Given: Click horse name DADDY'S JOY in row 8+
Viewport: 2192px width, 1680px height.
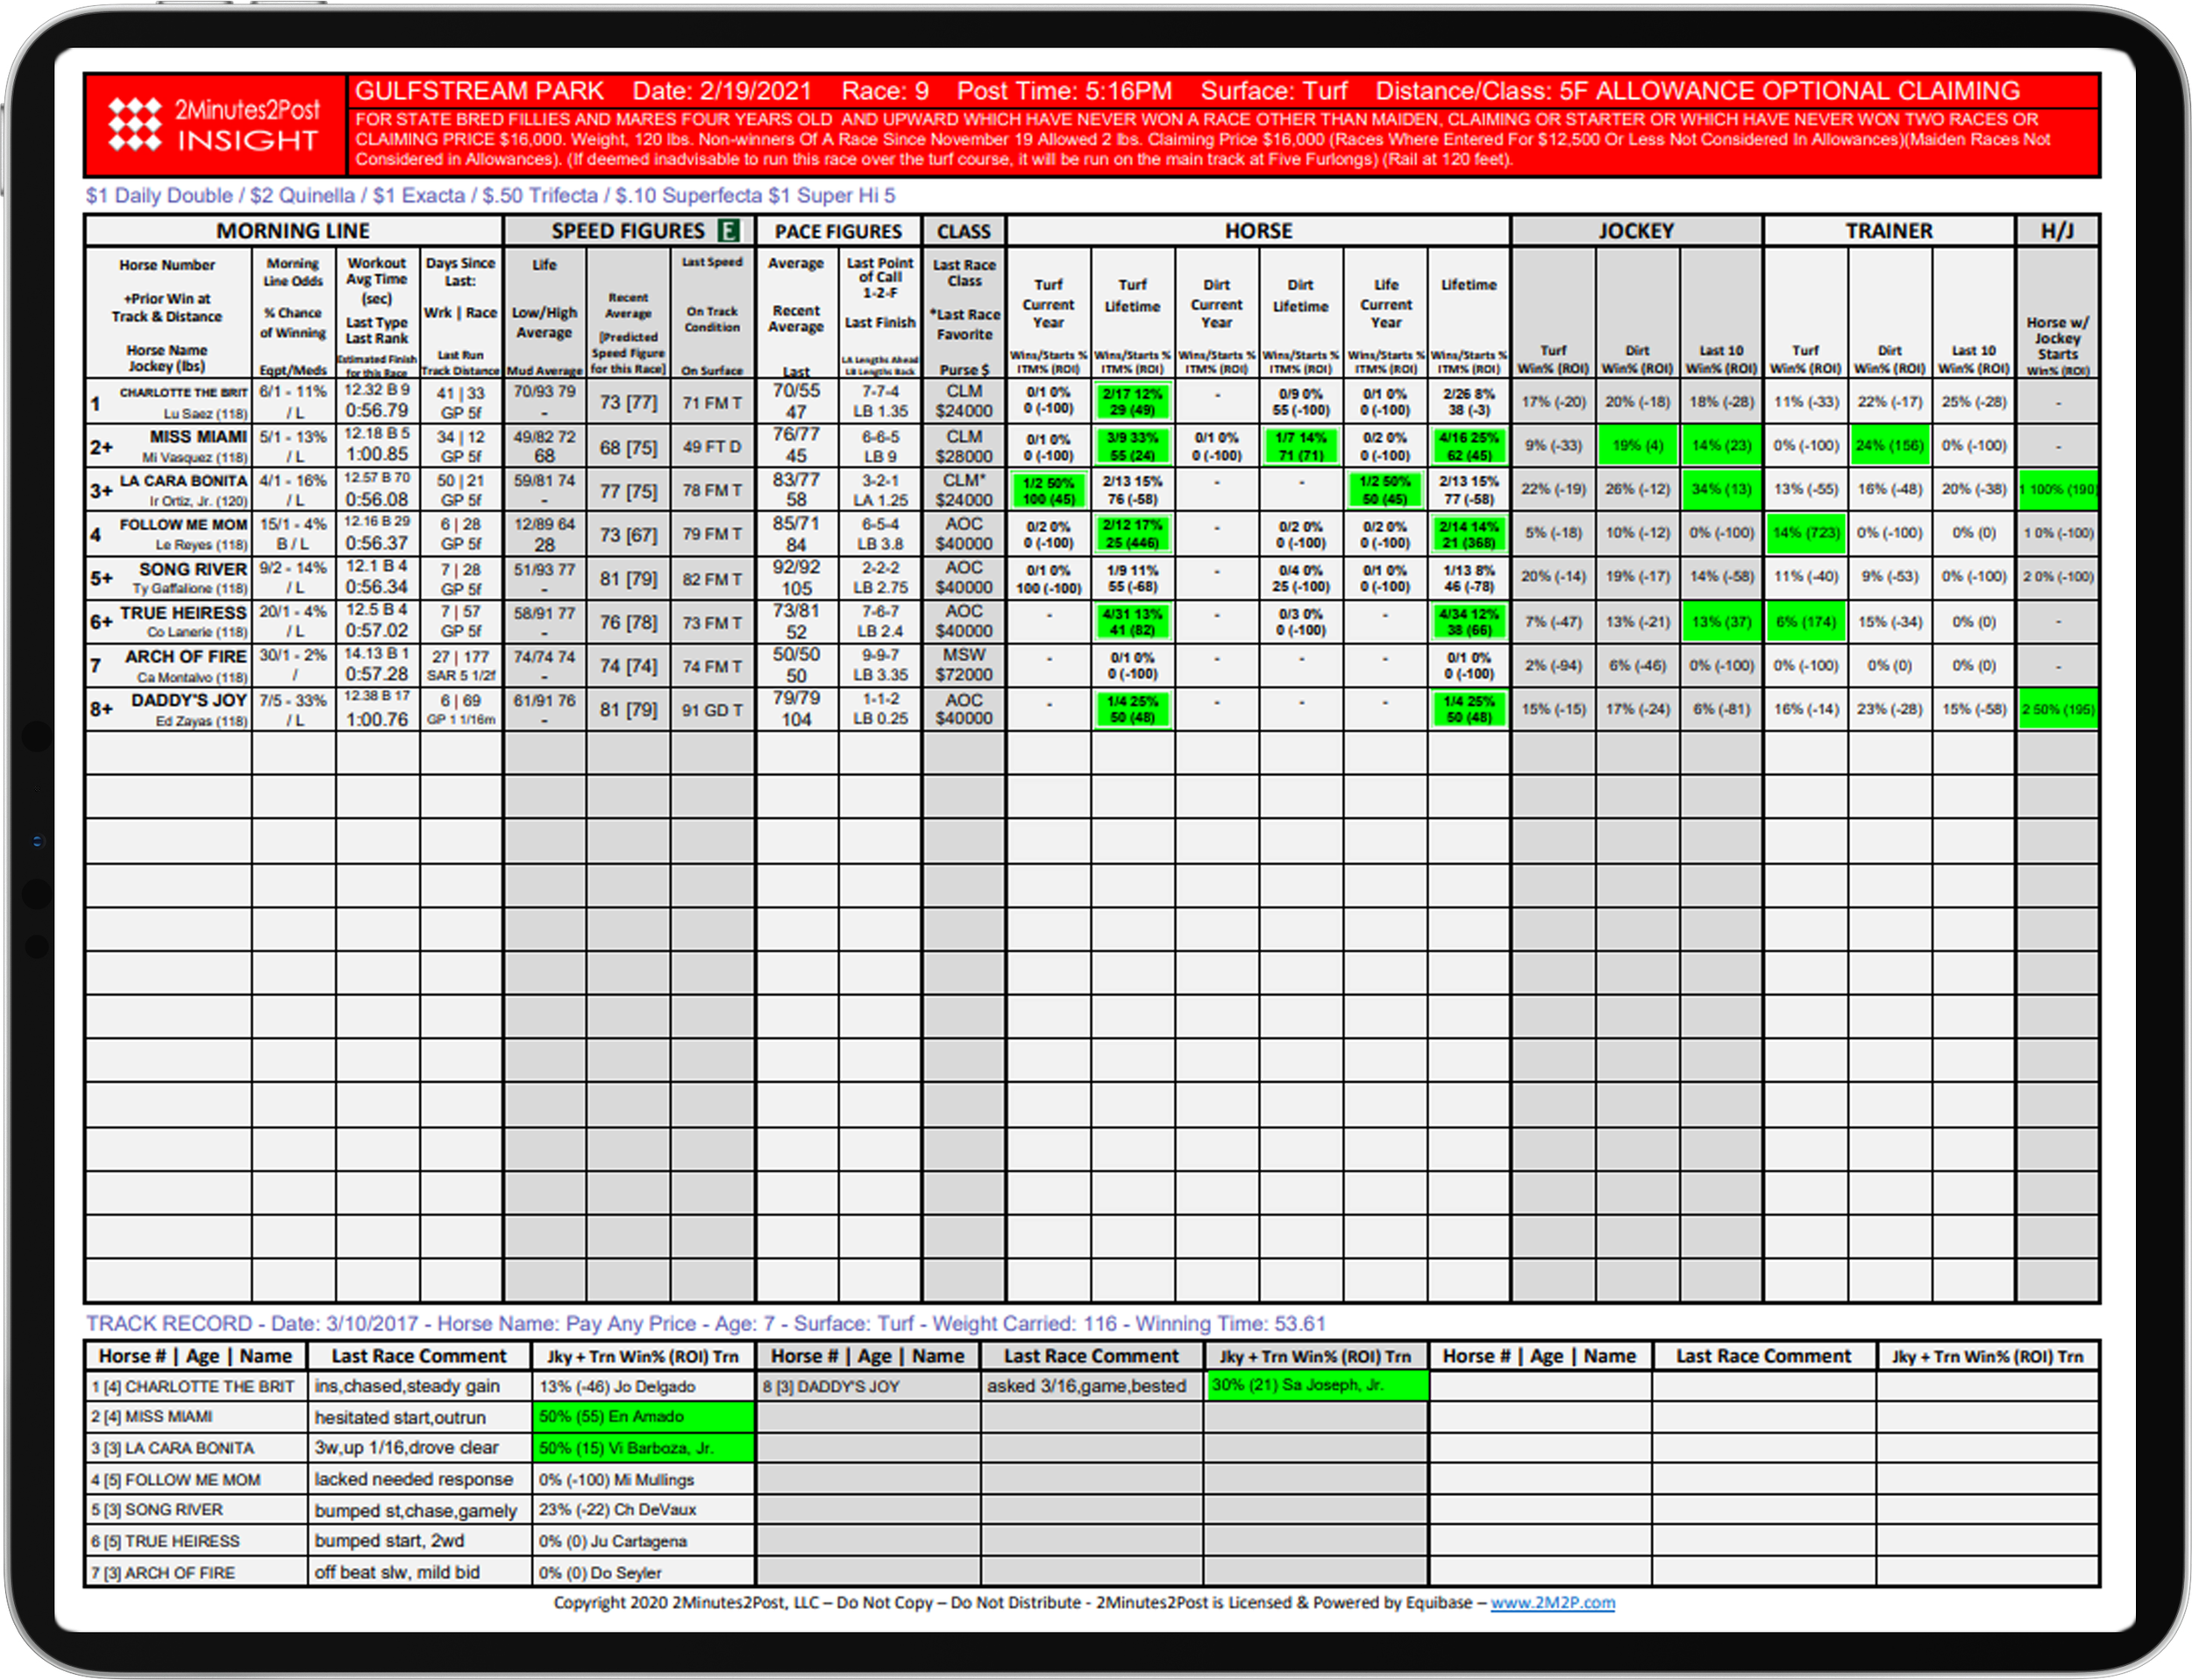Looking at the screenshot, I should pyautogui.click(x=189, y=701).
